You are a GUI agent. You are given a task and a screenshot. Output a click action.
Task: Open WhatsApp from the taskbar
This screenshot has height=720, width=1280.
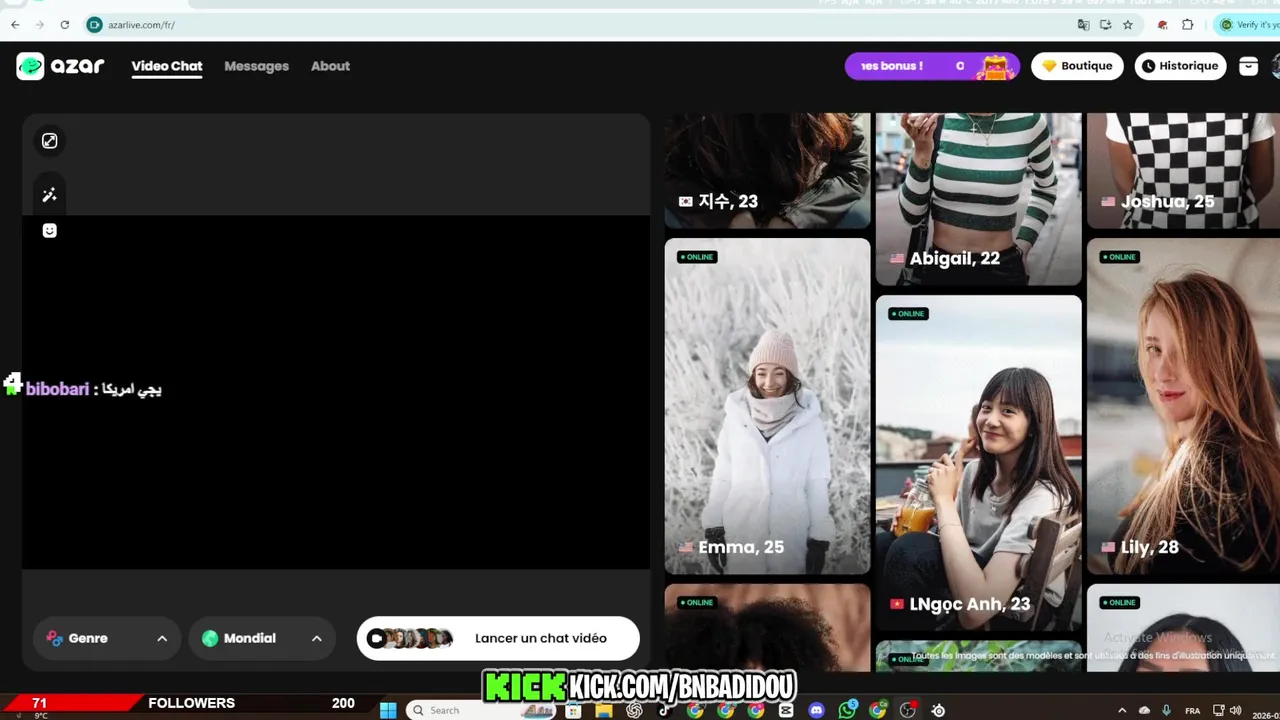[x=847, y=710]
